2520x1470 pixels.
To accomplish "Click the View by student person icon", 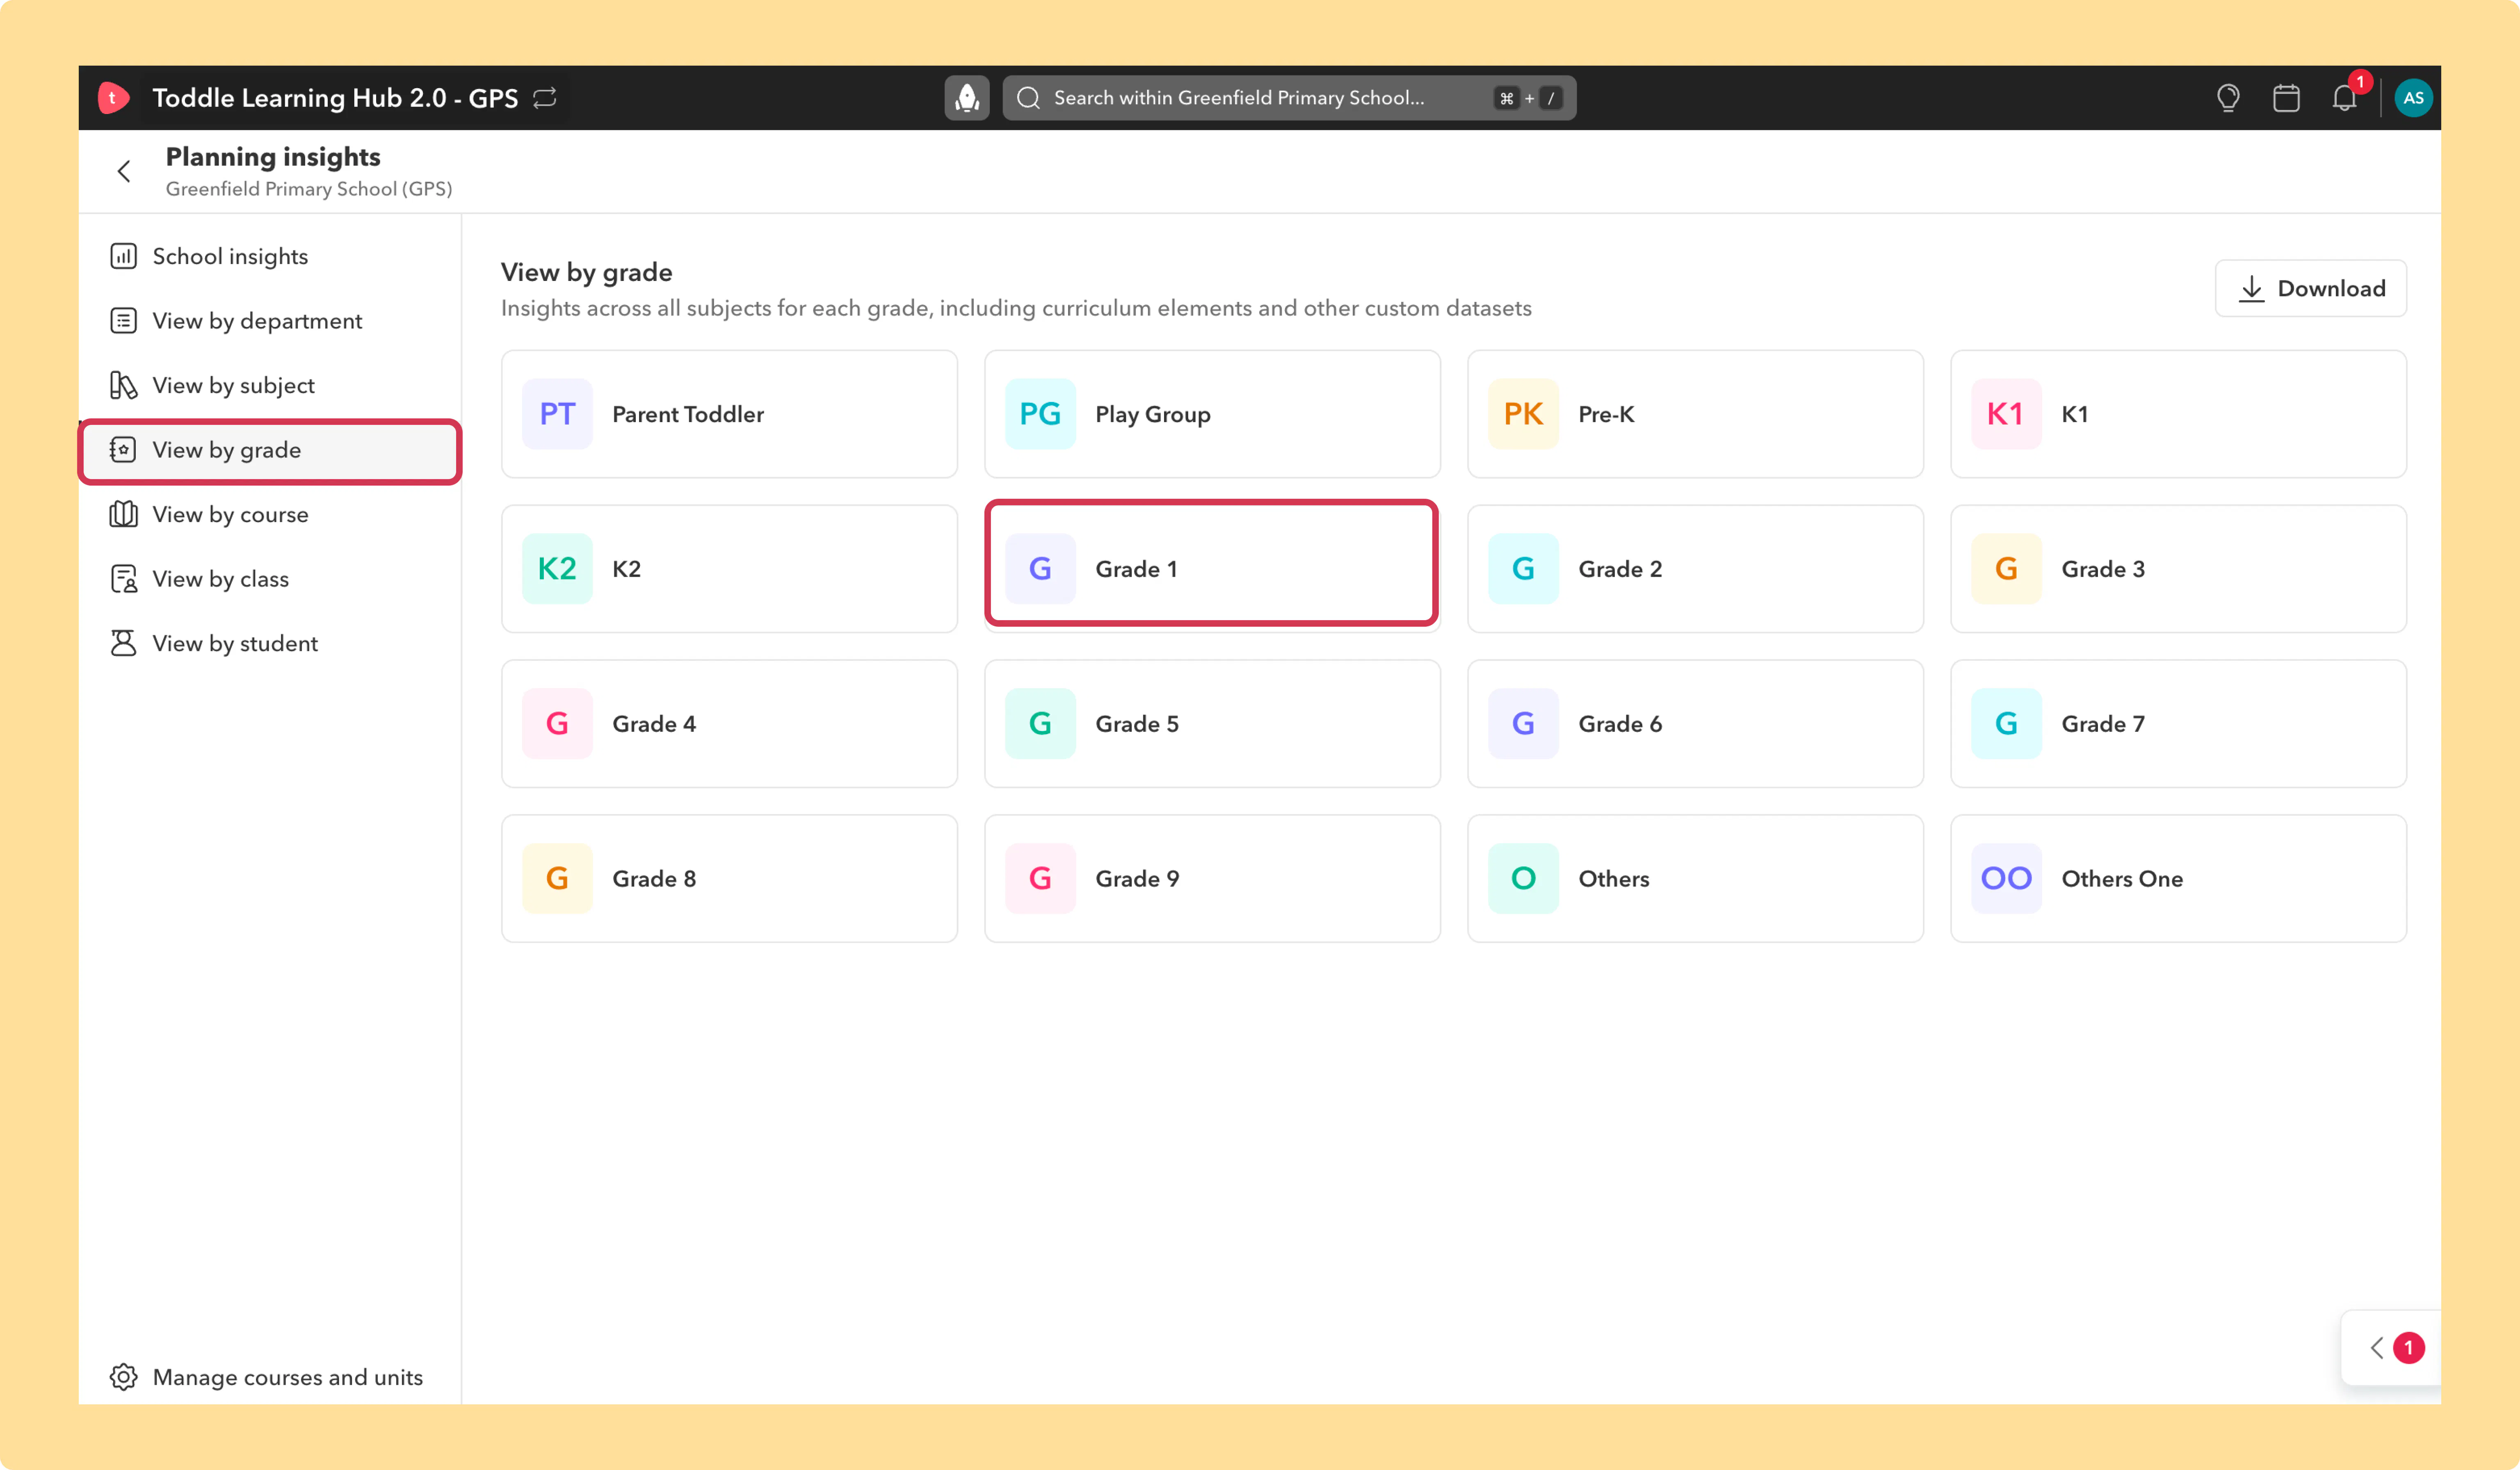I will (123, 643).
